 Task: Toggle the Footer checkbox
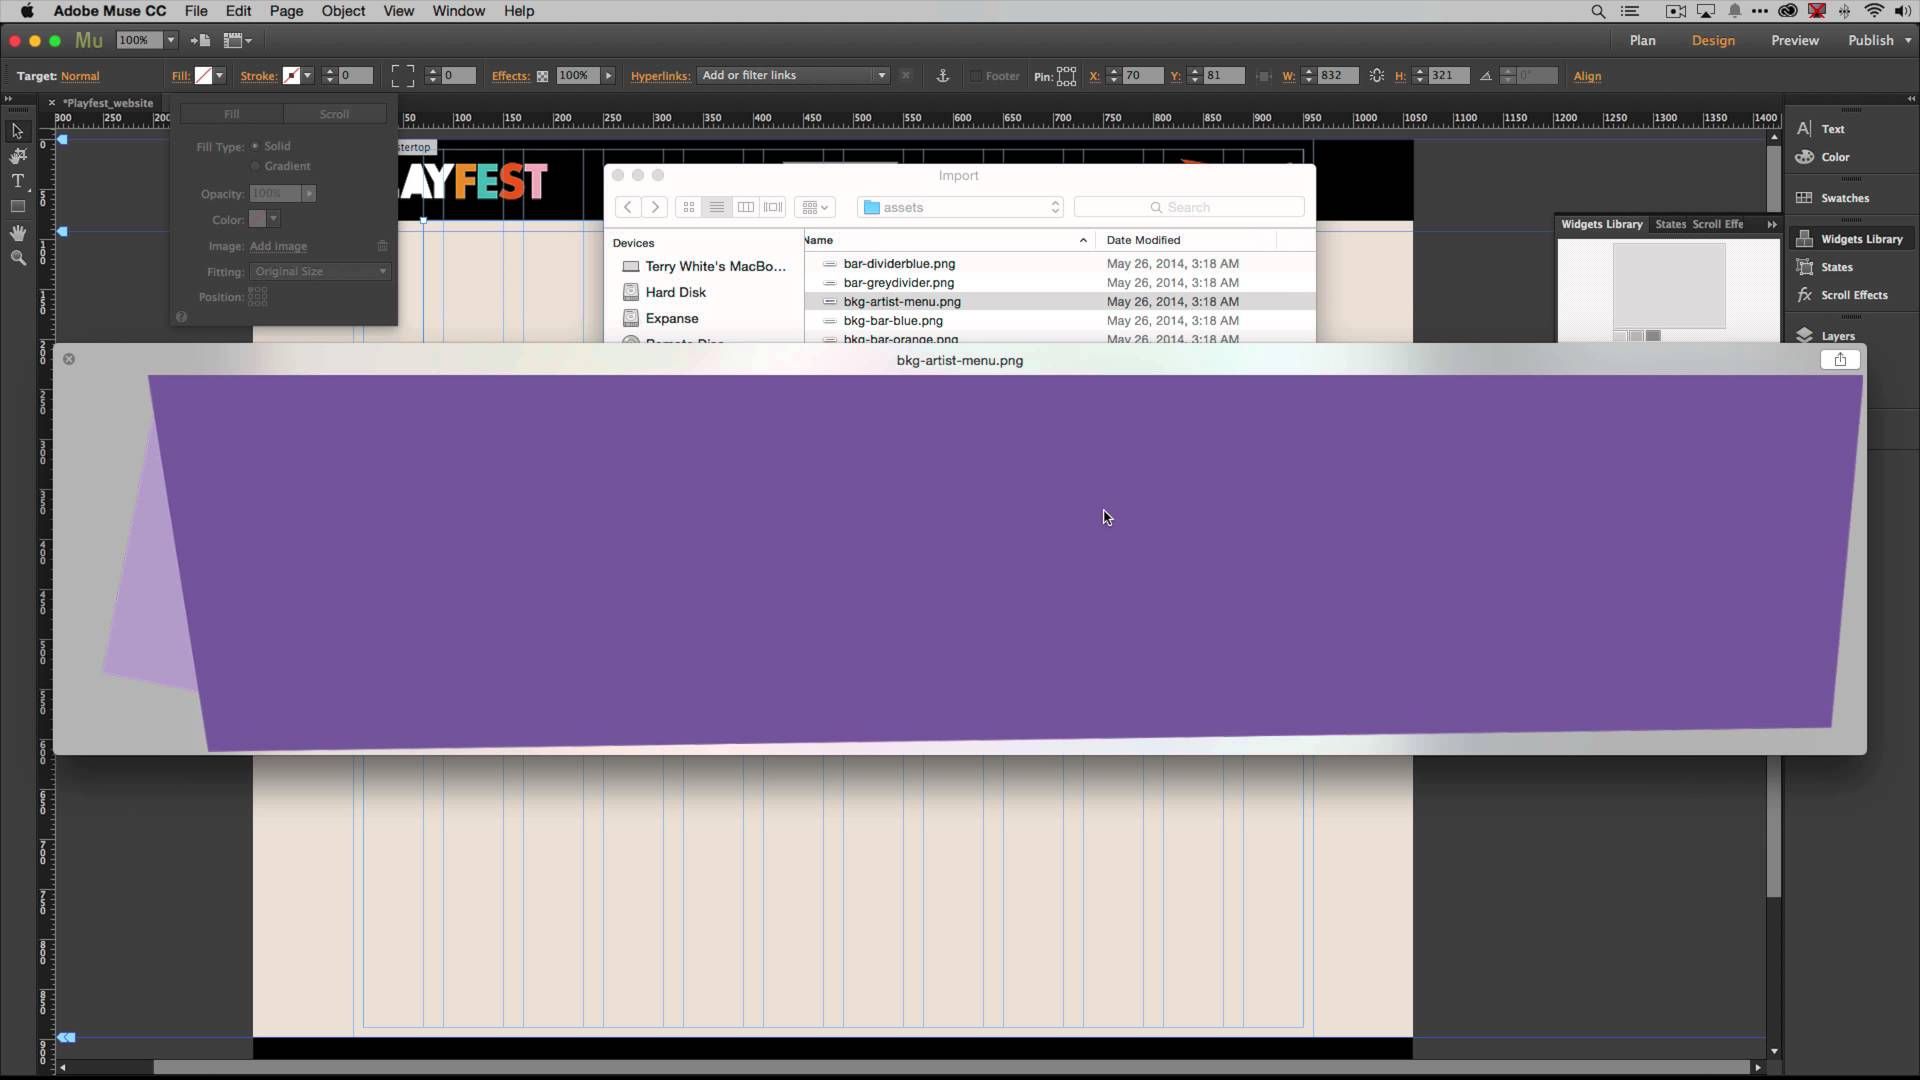coord(975,76)
